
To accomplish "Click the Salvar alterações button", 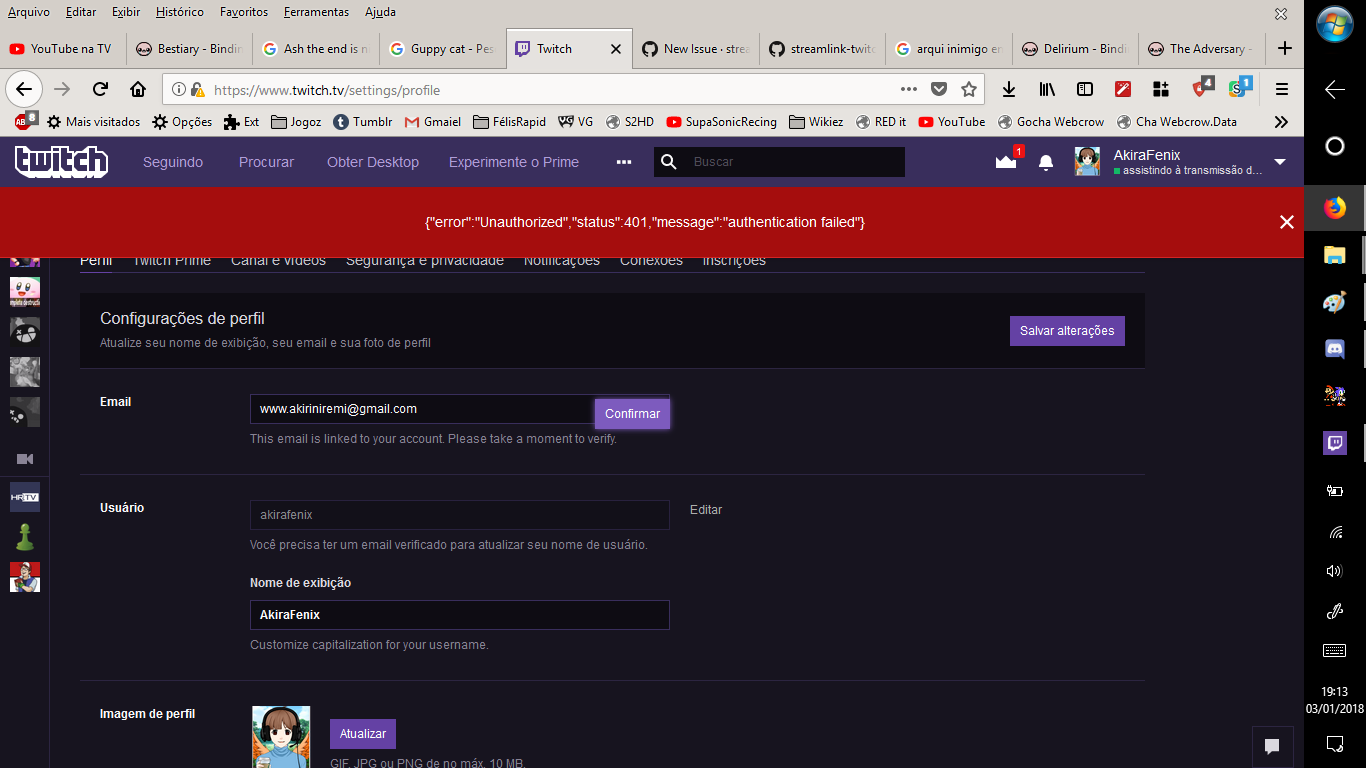I will (x=1067, y=330).
